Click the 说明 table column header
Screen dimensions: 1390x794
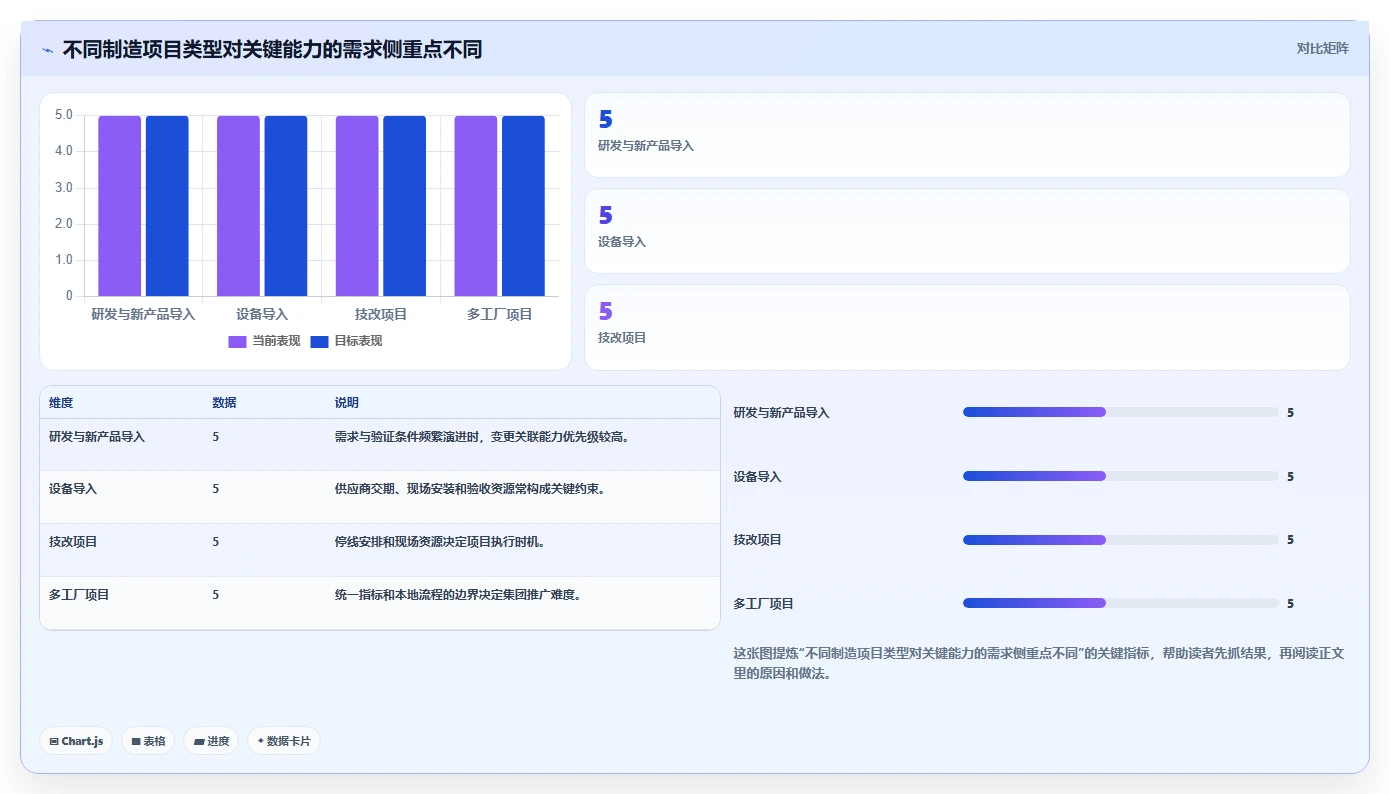coord(347,403)
